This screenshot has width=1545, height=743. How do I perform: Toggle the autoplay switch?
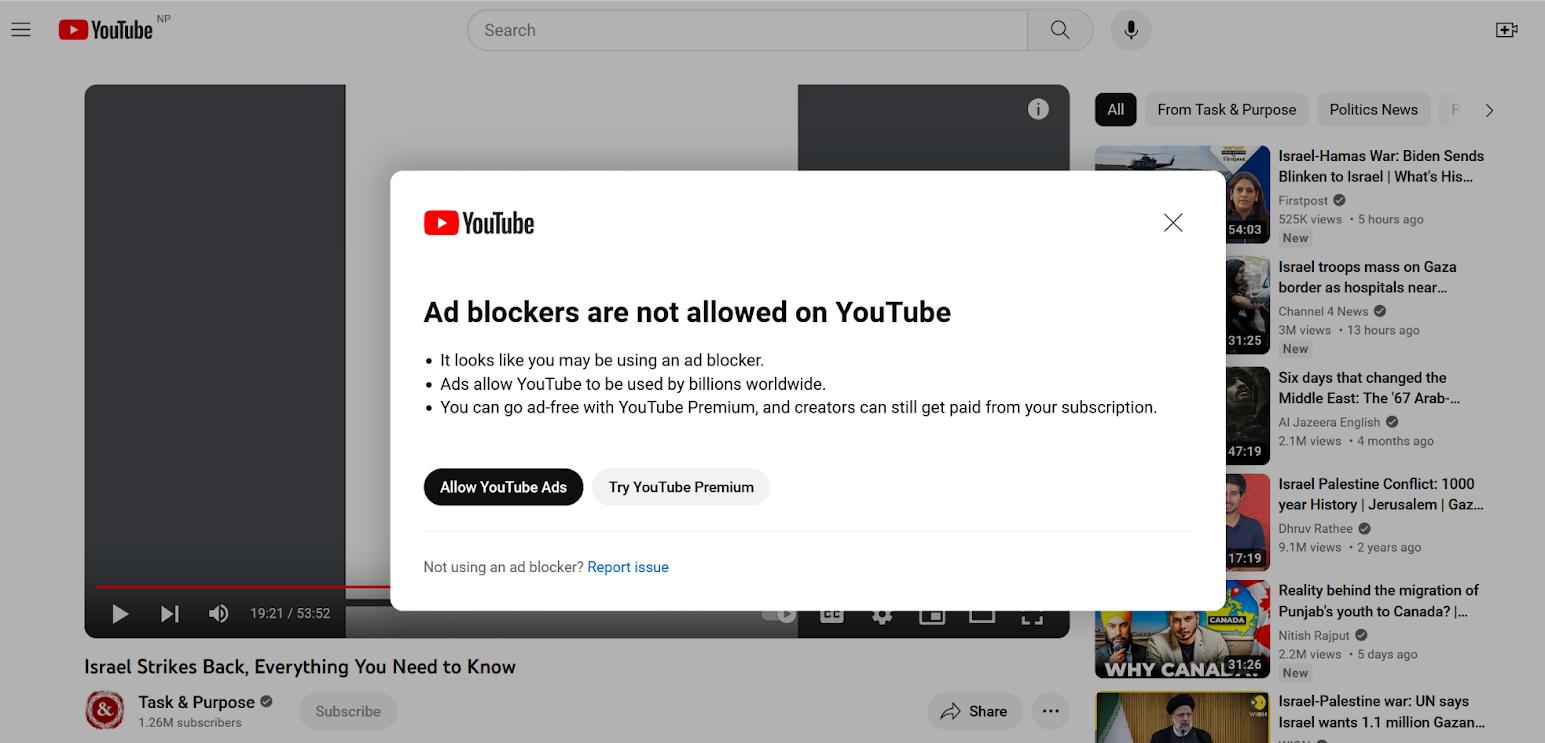779,615
